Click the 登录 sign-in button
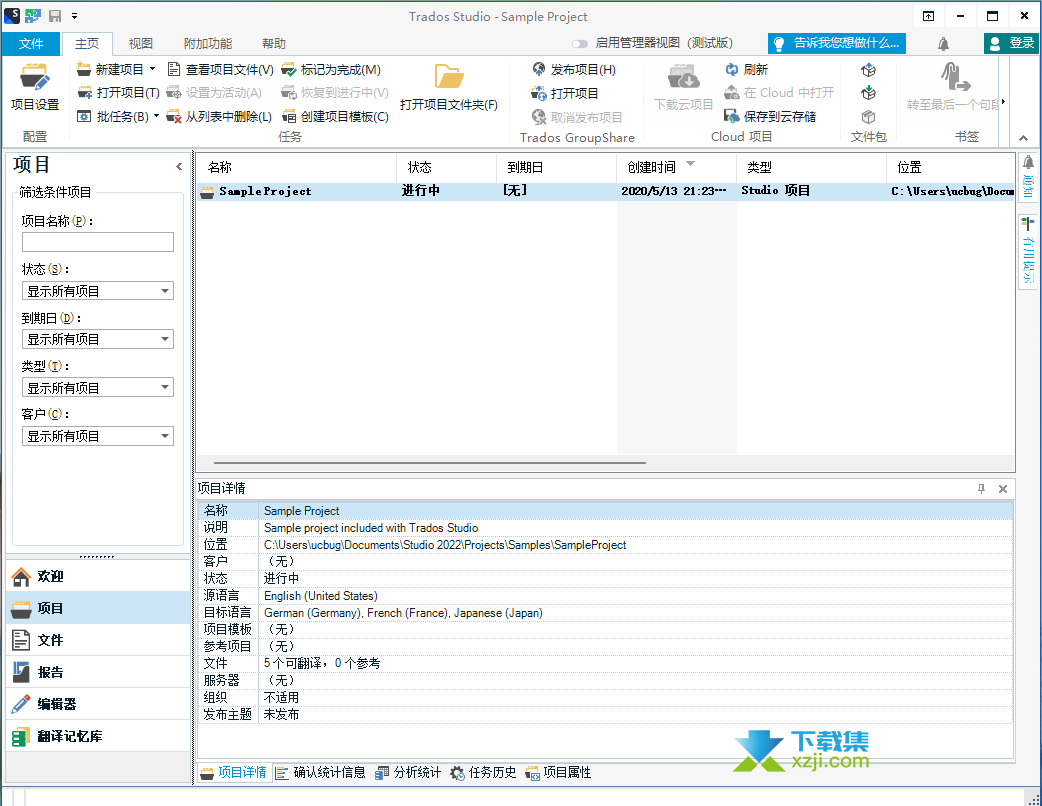Image resolution: width=1042 pixels, height=806 pixels. [x=1011, y=43]
